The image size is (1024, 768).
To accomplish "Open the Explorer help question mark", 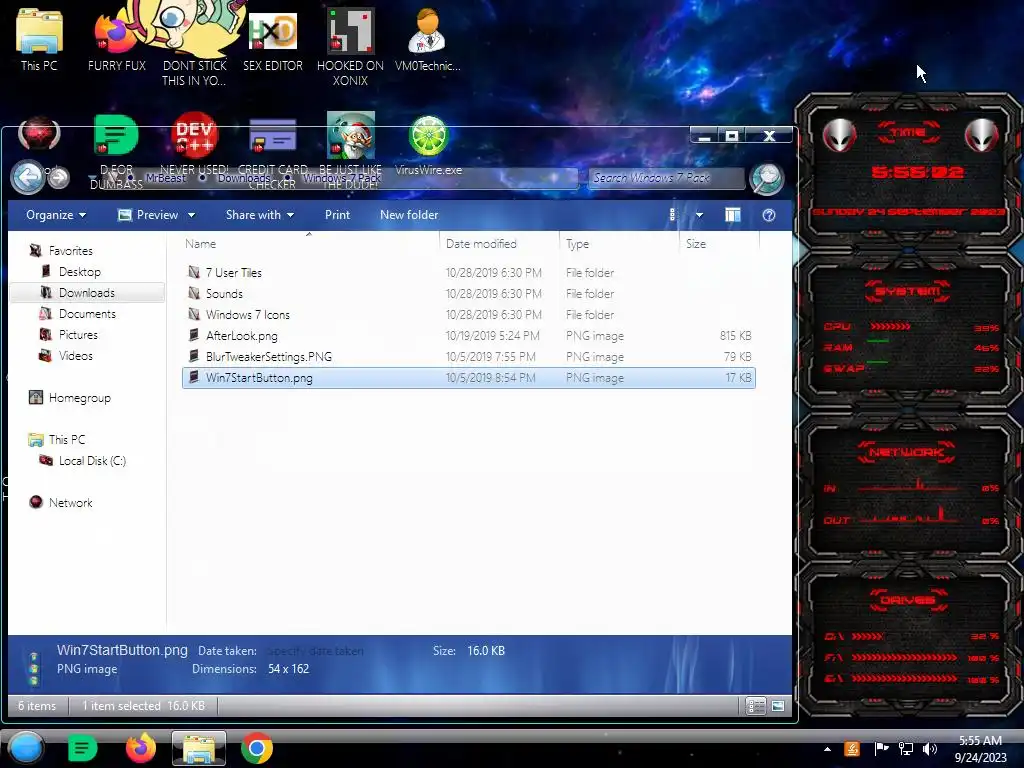I will point(769,215).
